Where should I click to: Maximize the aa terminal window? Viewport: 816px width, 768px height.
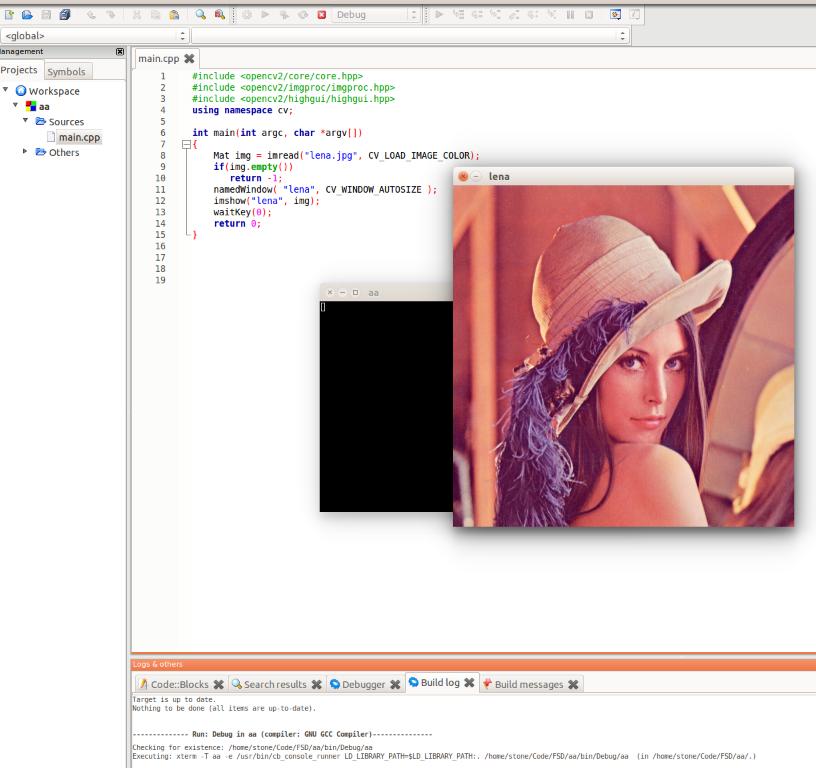tap(355, 292)
